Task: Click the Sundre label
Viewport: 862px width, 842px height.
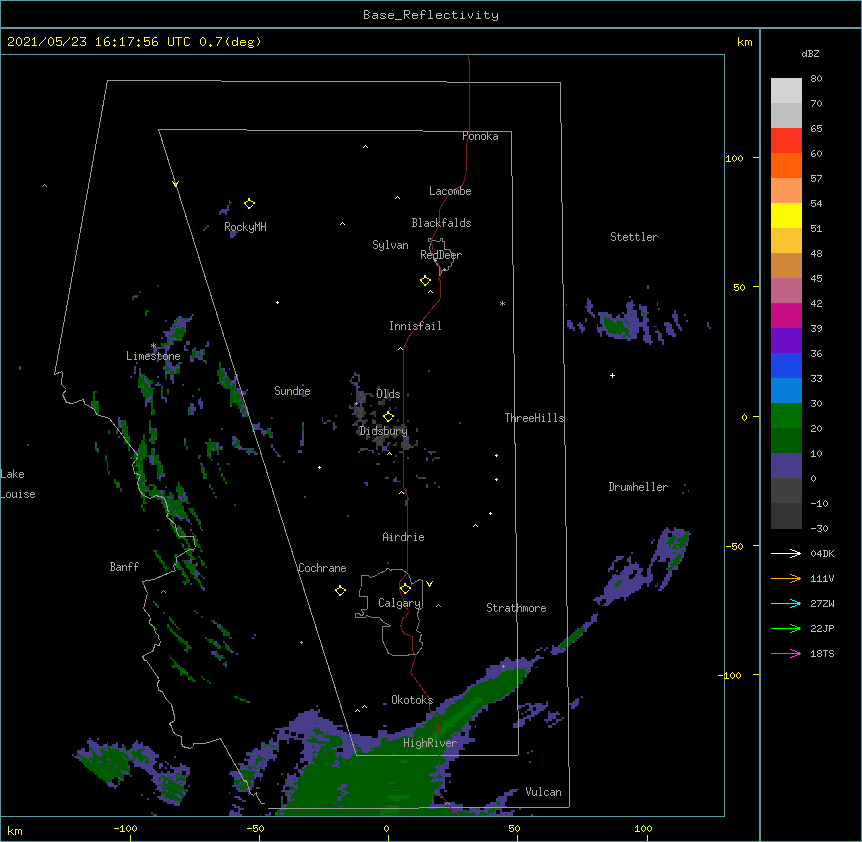Action: click(292, 391)
